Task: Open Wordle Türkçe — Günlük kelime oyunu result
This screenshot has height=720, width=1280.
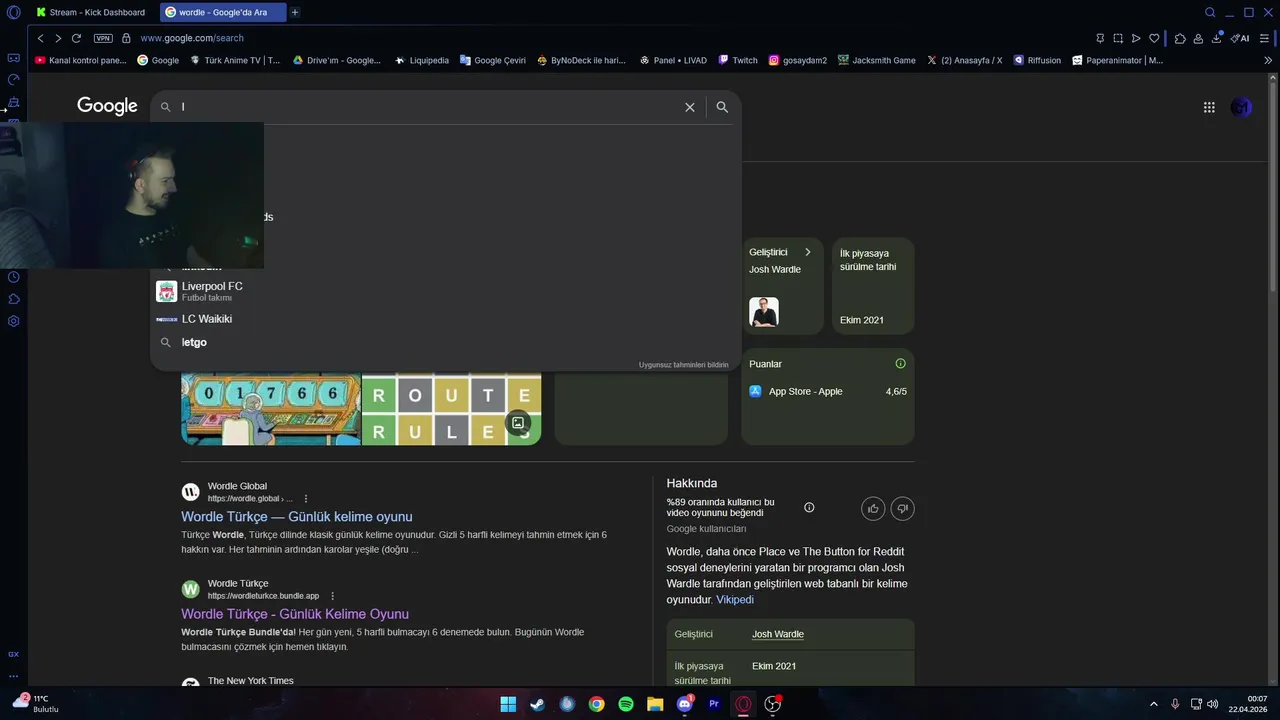Action: (297, 517)
